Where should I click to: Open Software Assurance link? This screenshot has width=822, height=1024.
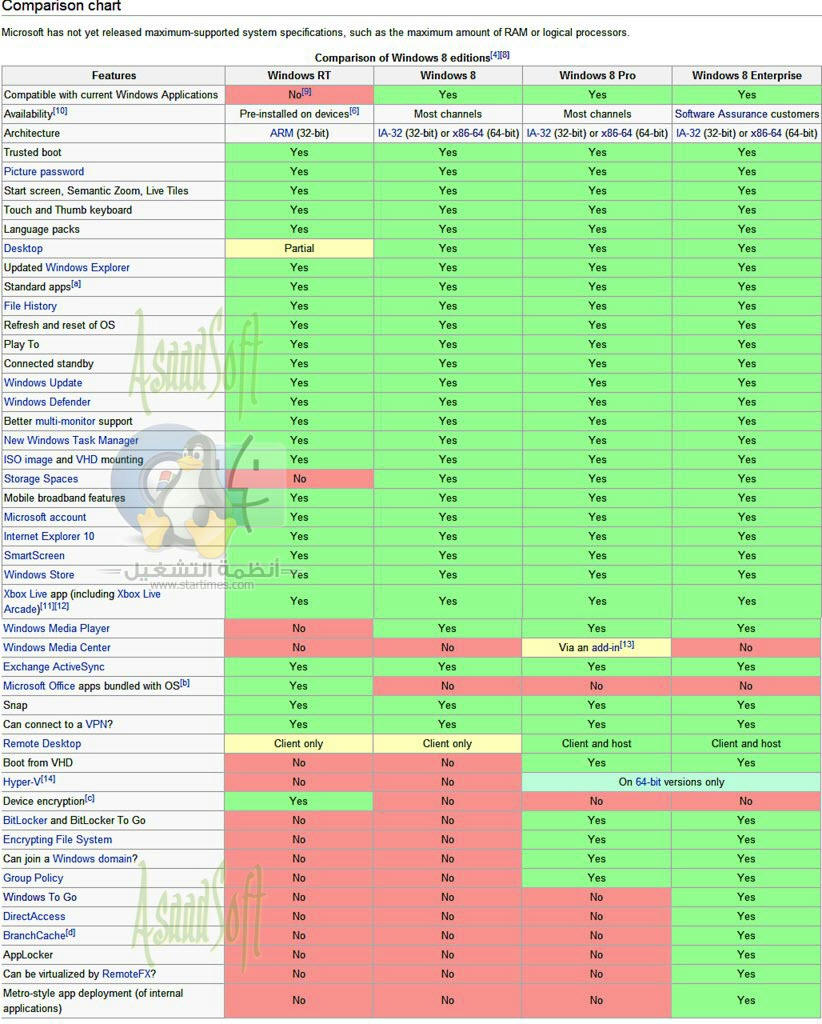click(721, 114)
